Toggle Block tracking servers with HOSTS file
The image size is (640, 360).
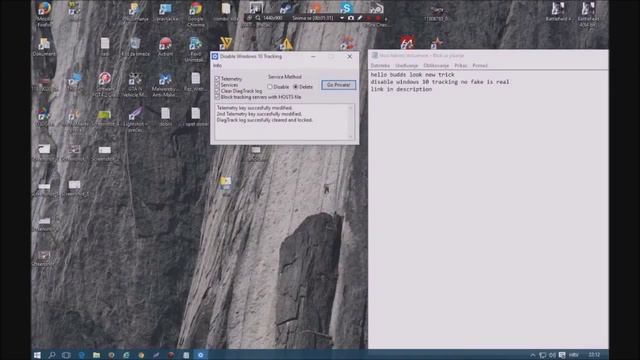point(217,97)
